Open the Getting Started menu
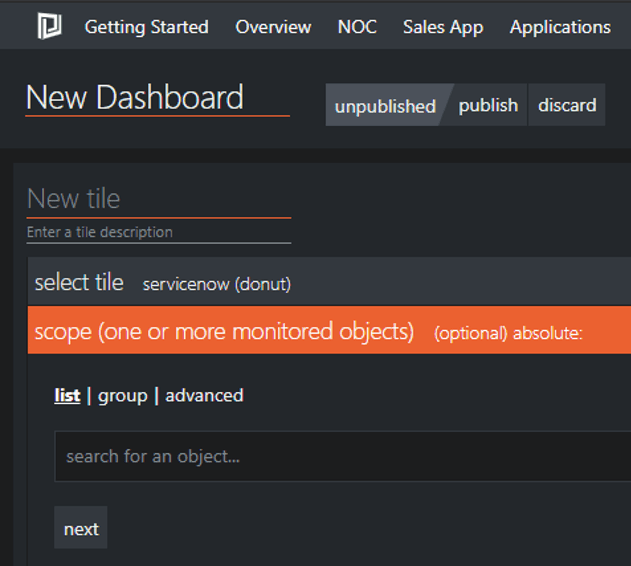This screenshot has width=631, height=566. tap(146, 27)
